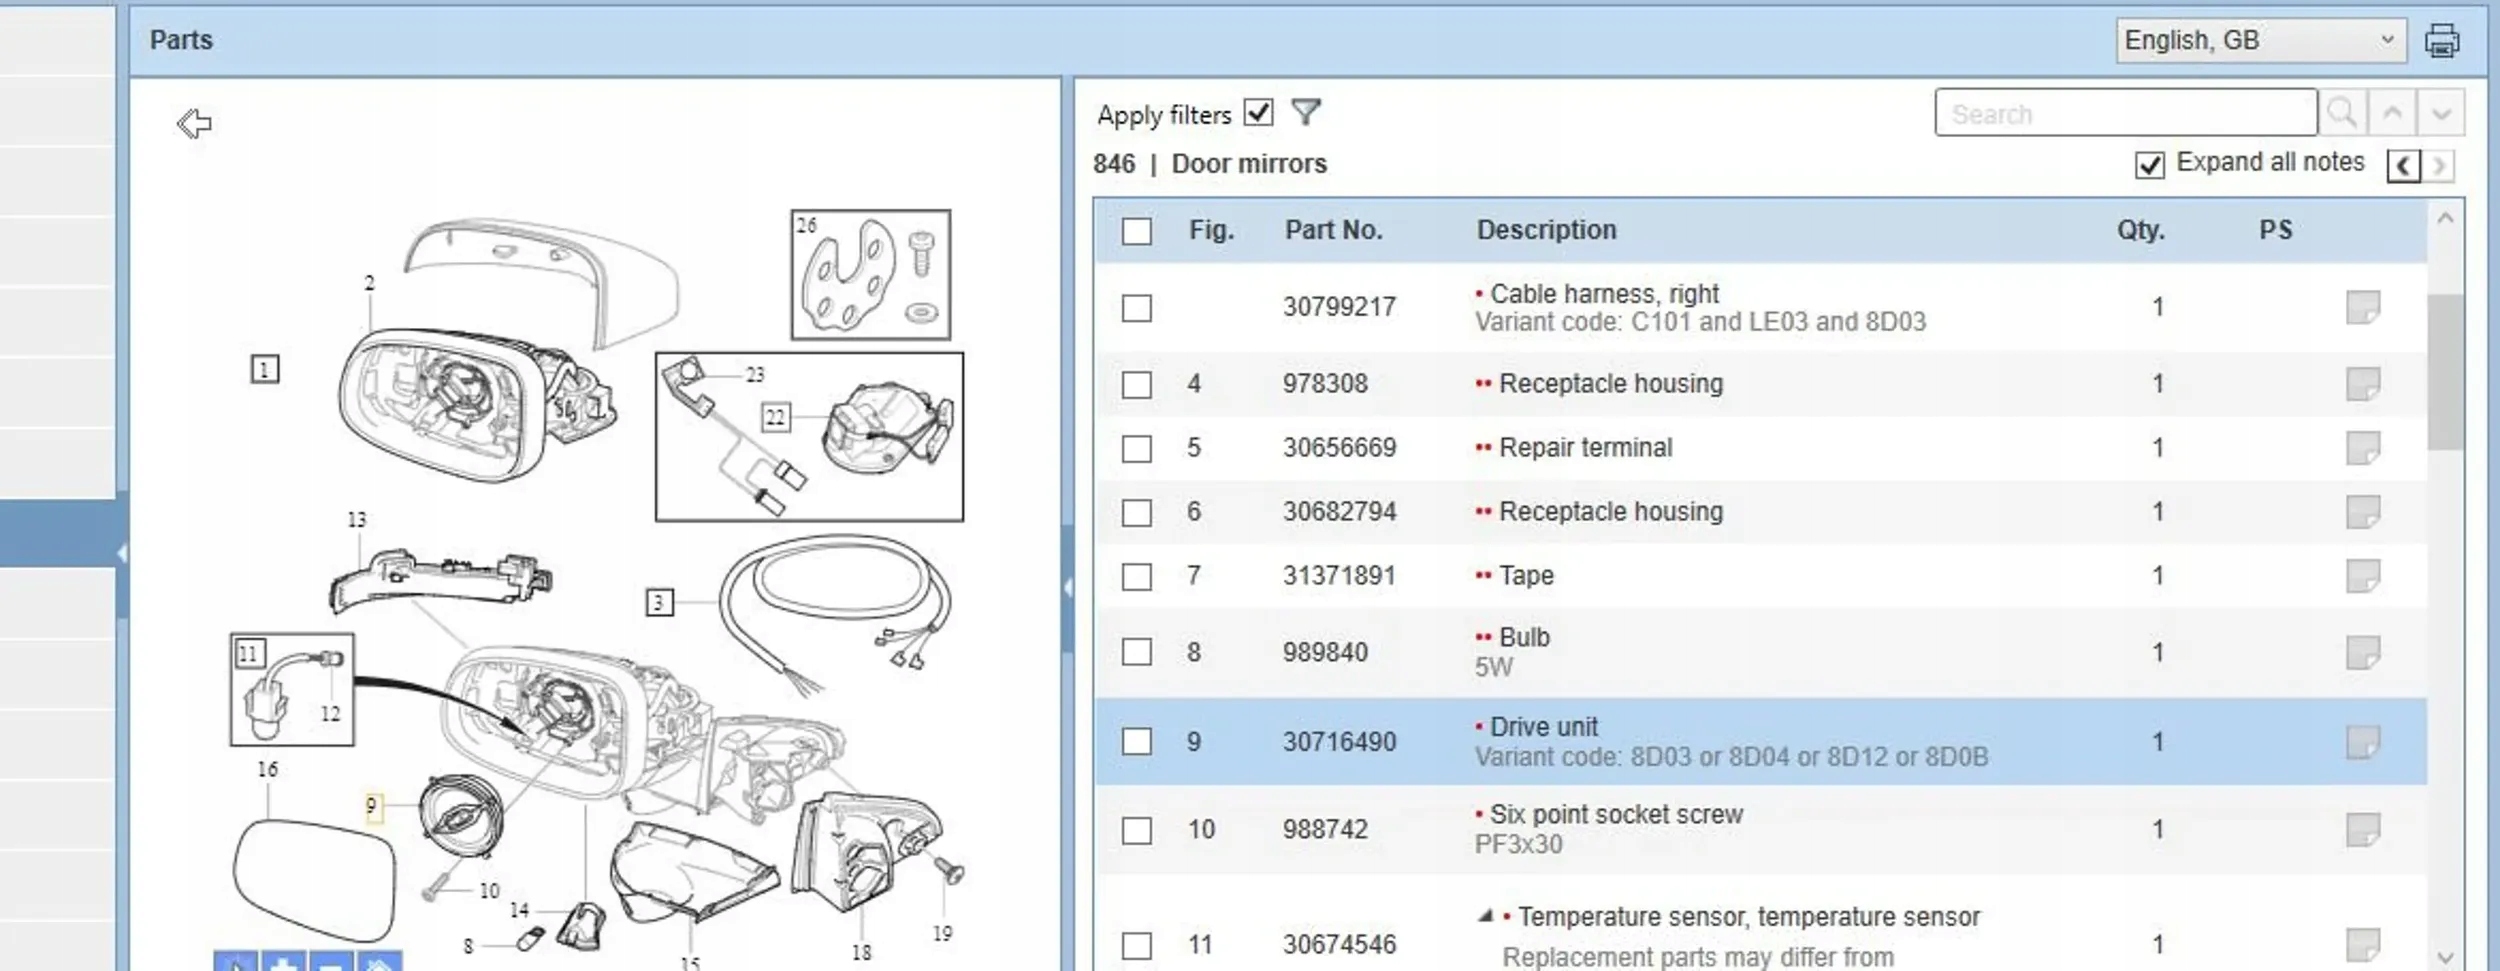Print the parts list with the printer icon
Image resolution: width=2500 pixels, height=971 pixels.
pyautogui.click(x=2441, y=41)
